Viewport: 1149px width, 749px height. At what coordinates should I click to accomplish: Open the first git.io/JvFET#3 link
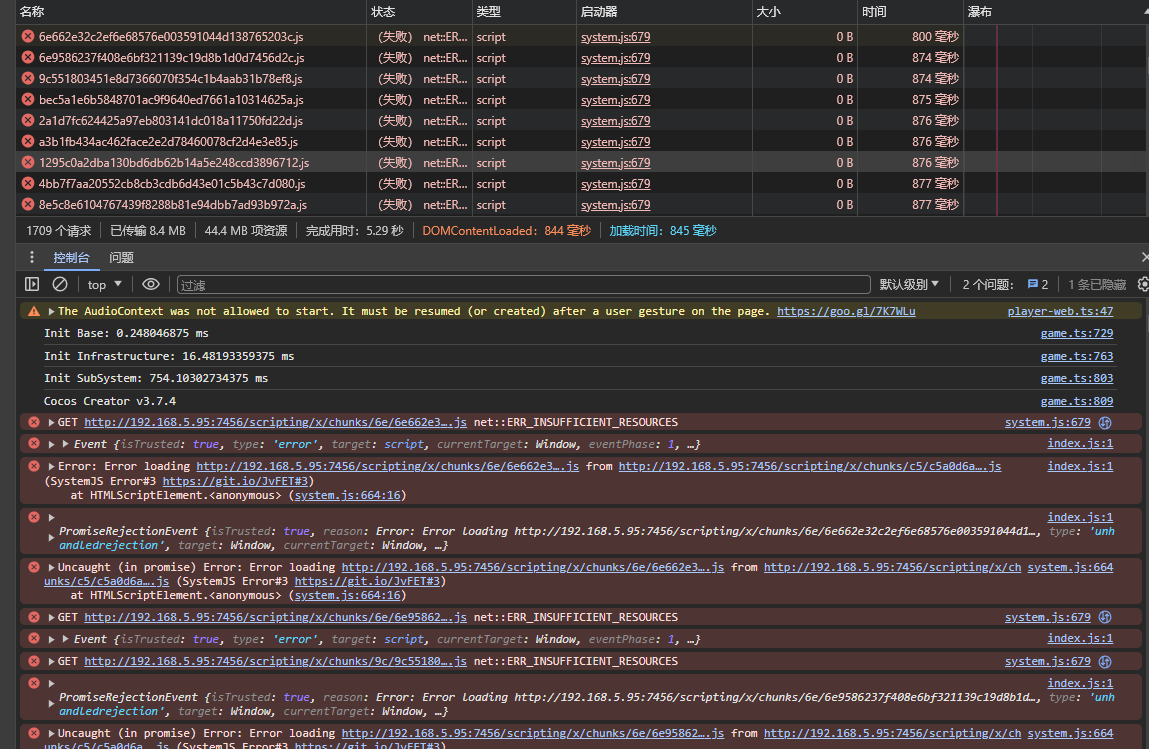click(234, 482)
